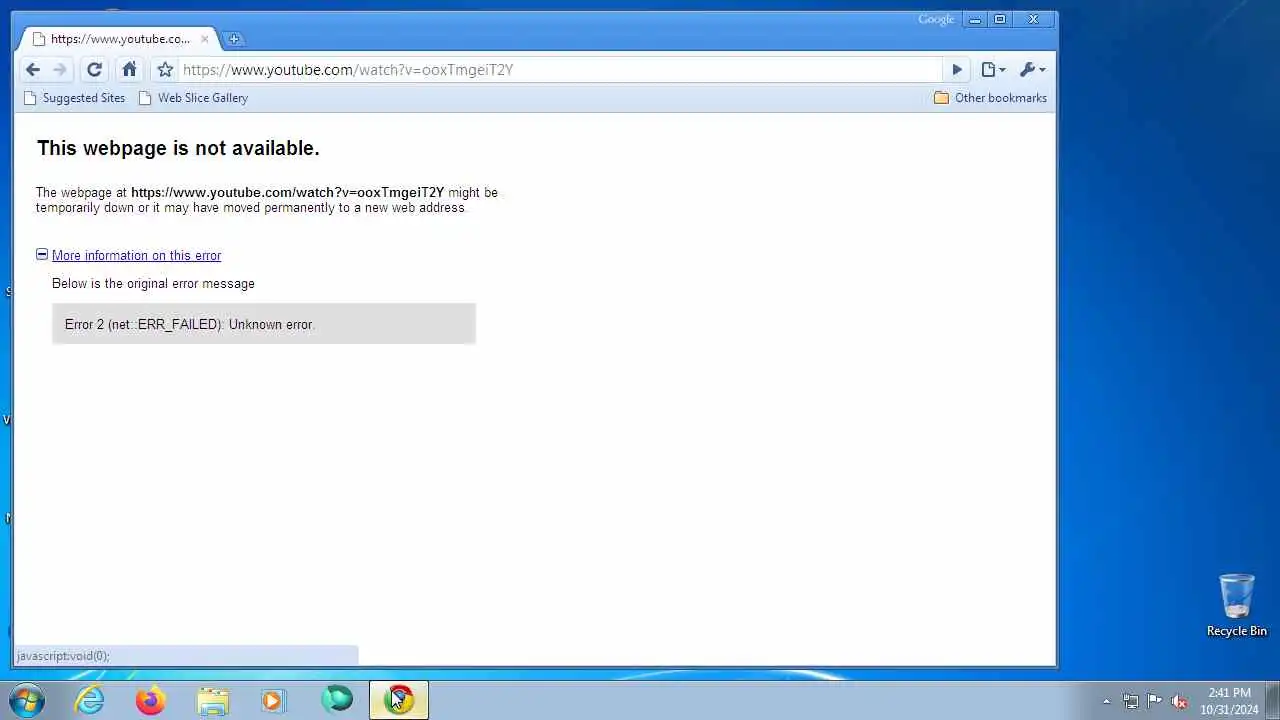The height and width of the screenshot is (720, 1280).
Task: Click the Chrome taskbar button
Action: coord(399,700)
